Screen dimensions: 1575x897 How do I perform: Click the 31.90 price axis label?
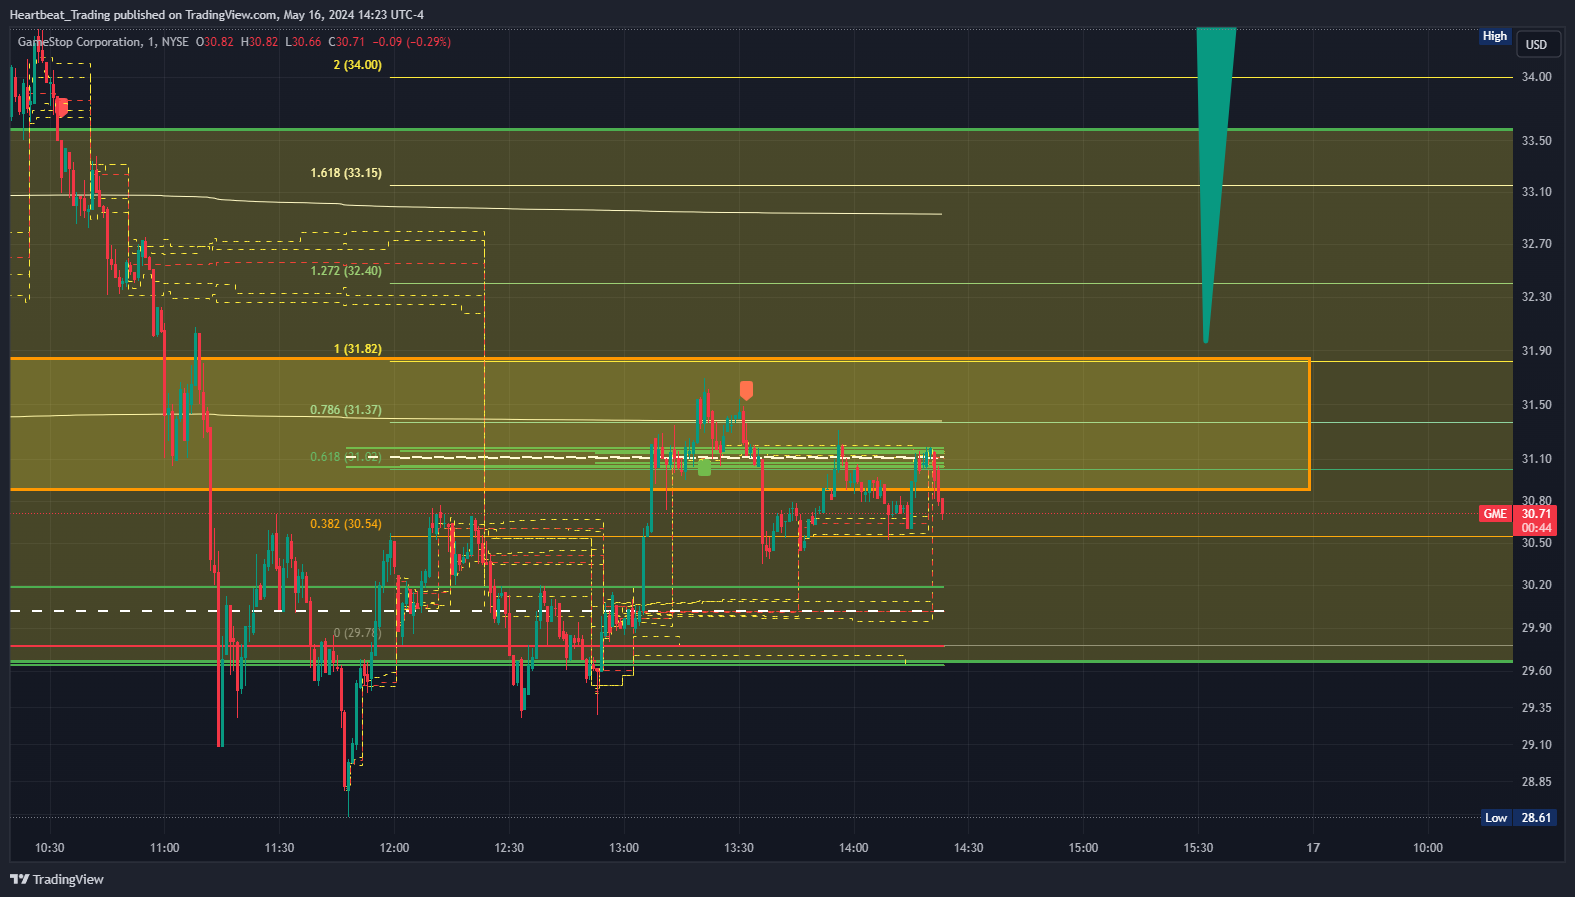click(x=1536, y=351)
